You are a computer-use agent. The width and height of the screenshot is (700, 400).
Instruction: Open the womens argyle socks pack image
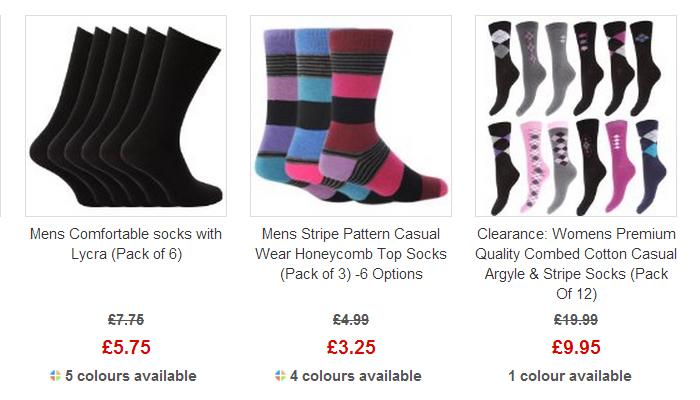point(576,116)
